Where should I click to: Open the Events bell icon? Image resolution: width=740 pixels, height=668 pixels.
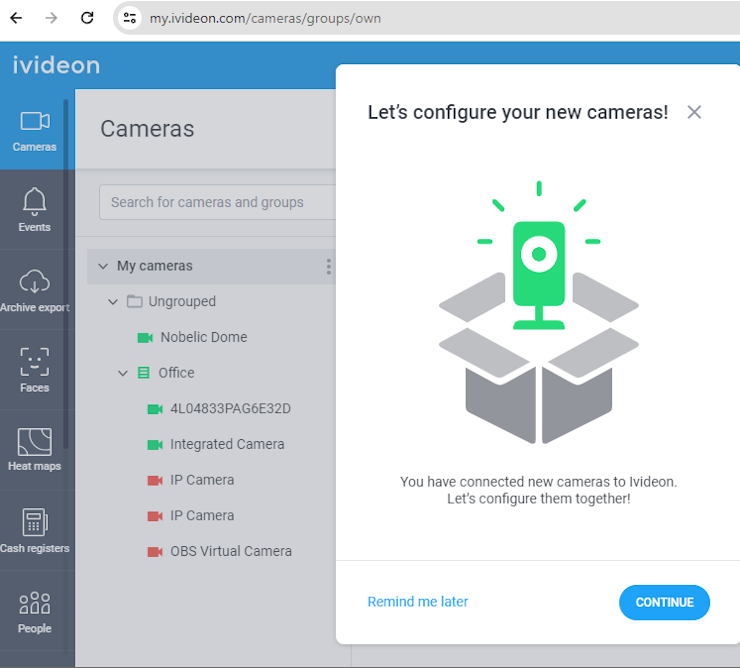[34, 202]
